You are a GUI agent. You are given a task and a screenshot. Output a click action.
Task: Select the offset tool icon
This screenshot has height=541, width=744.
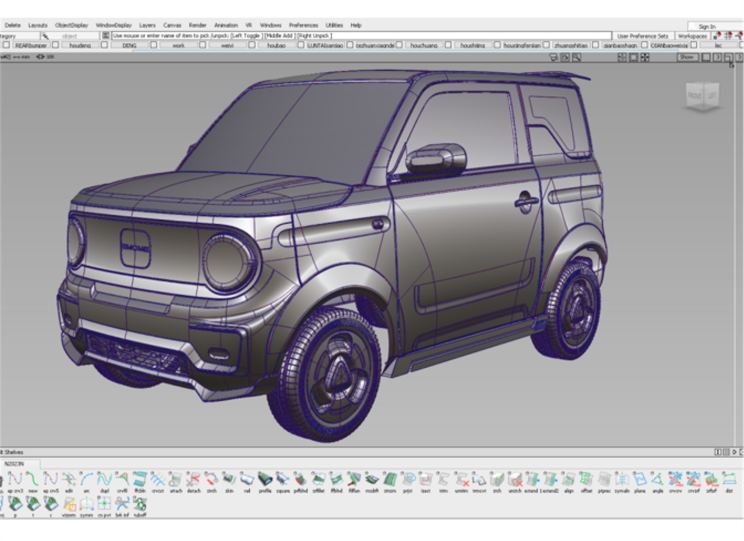(586, 481)
